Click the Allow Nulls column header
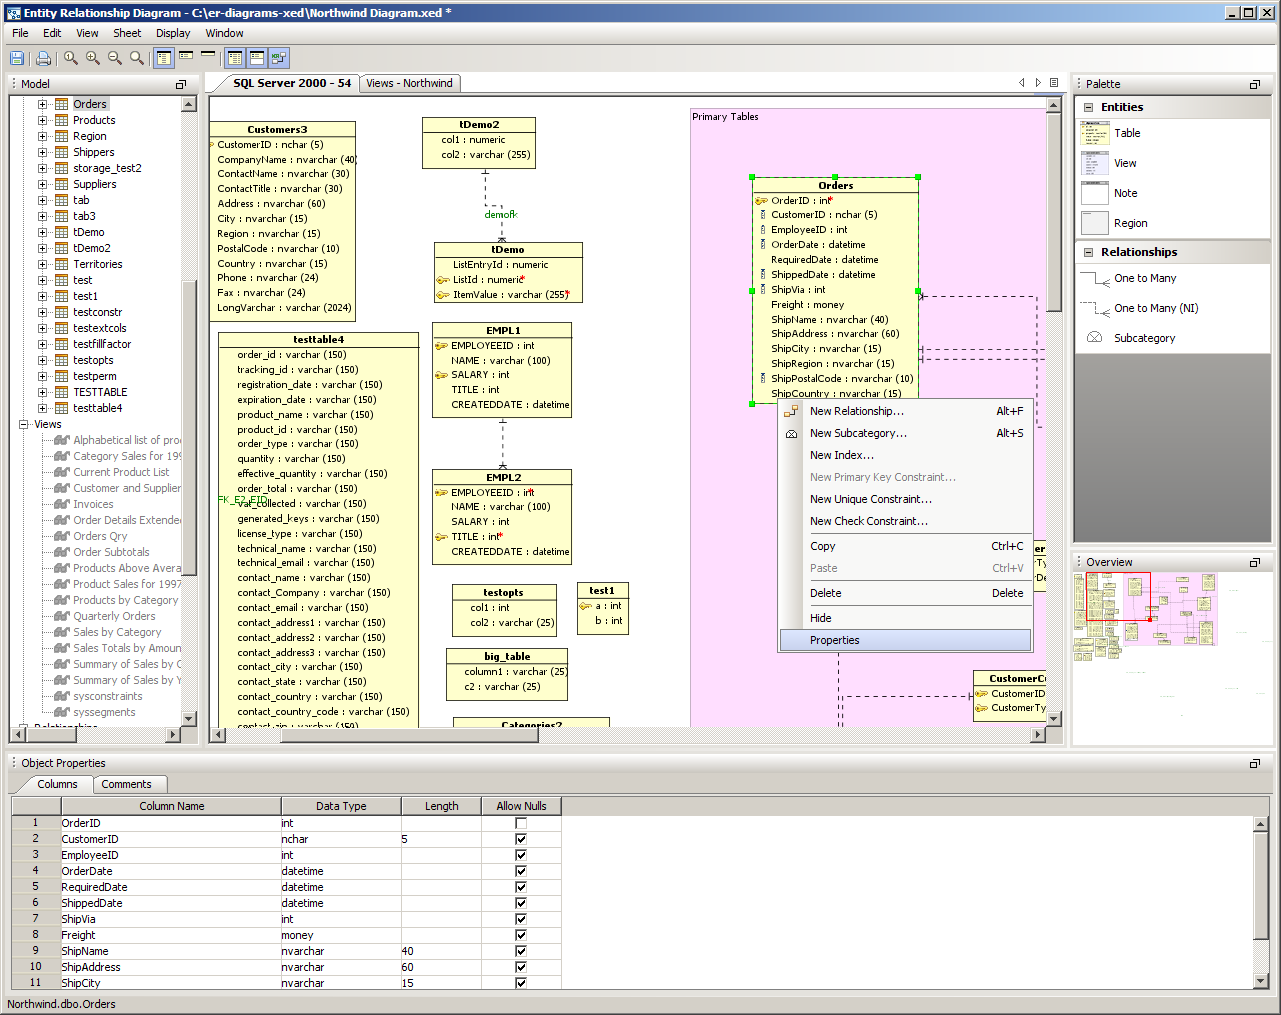Viewport: 1281px width, 1015px height. [521, 806]
